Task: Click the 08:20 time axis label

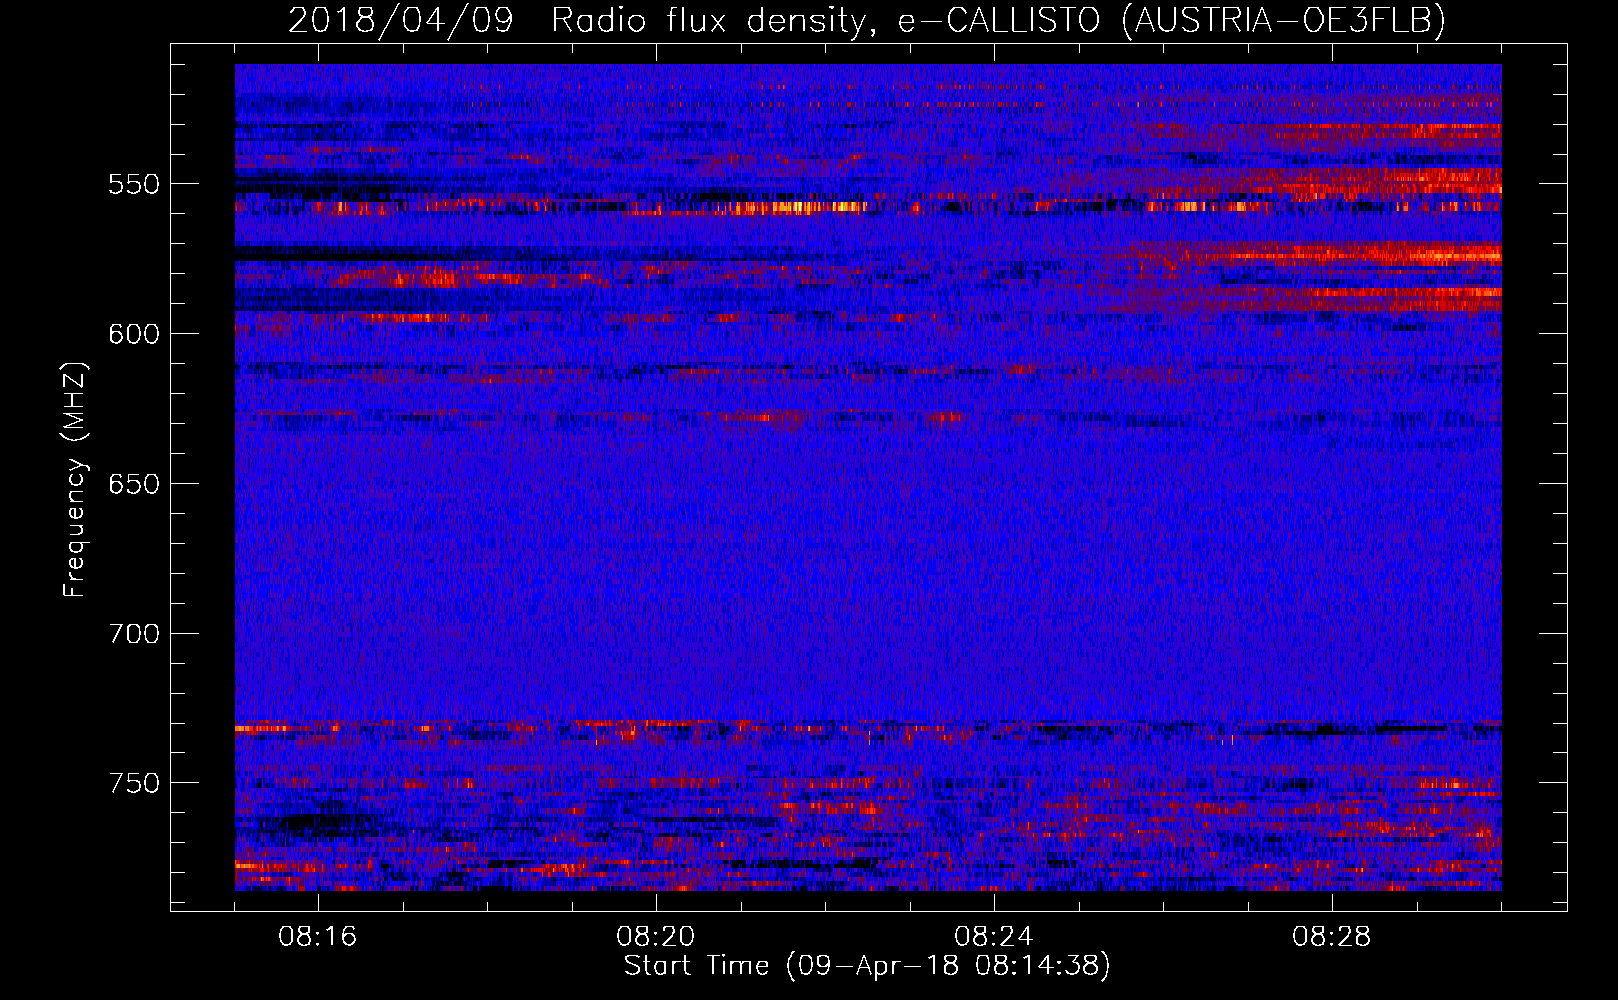Action: tap(656, 937)
